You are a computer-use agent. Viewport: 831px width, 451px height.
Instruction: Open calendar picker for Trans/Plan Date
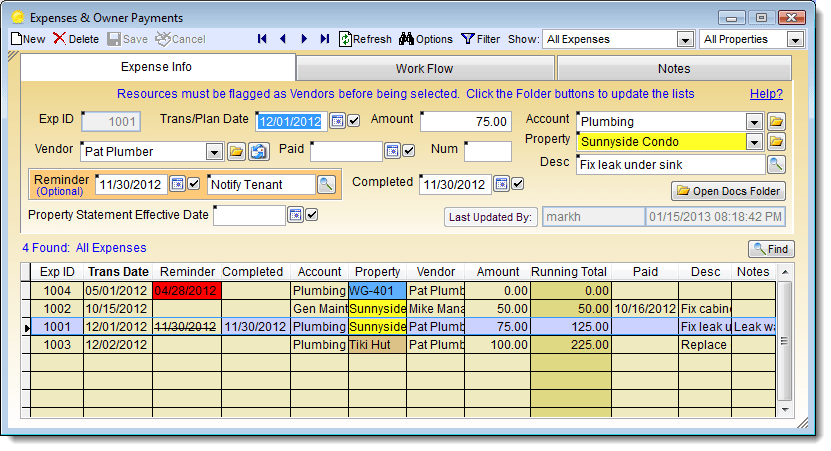point(337,121)
